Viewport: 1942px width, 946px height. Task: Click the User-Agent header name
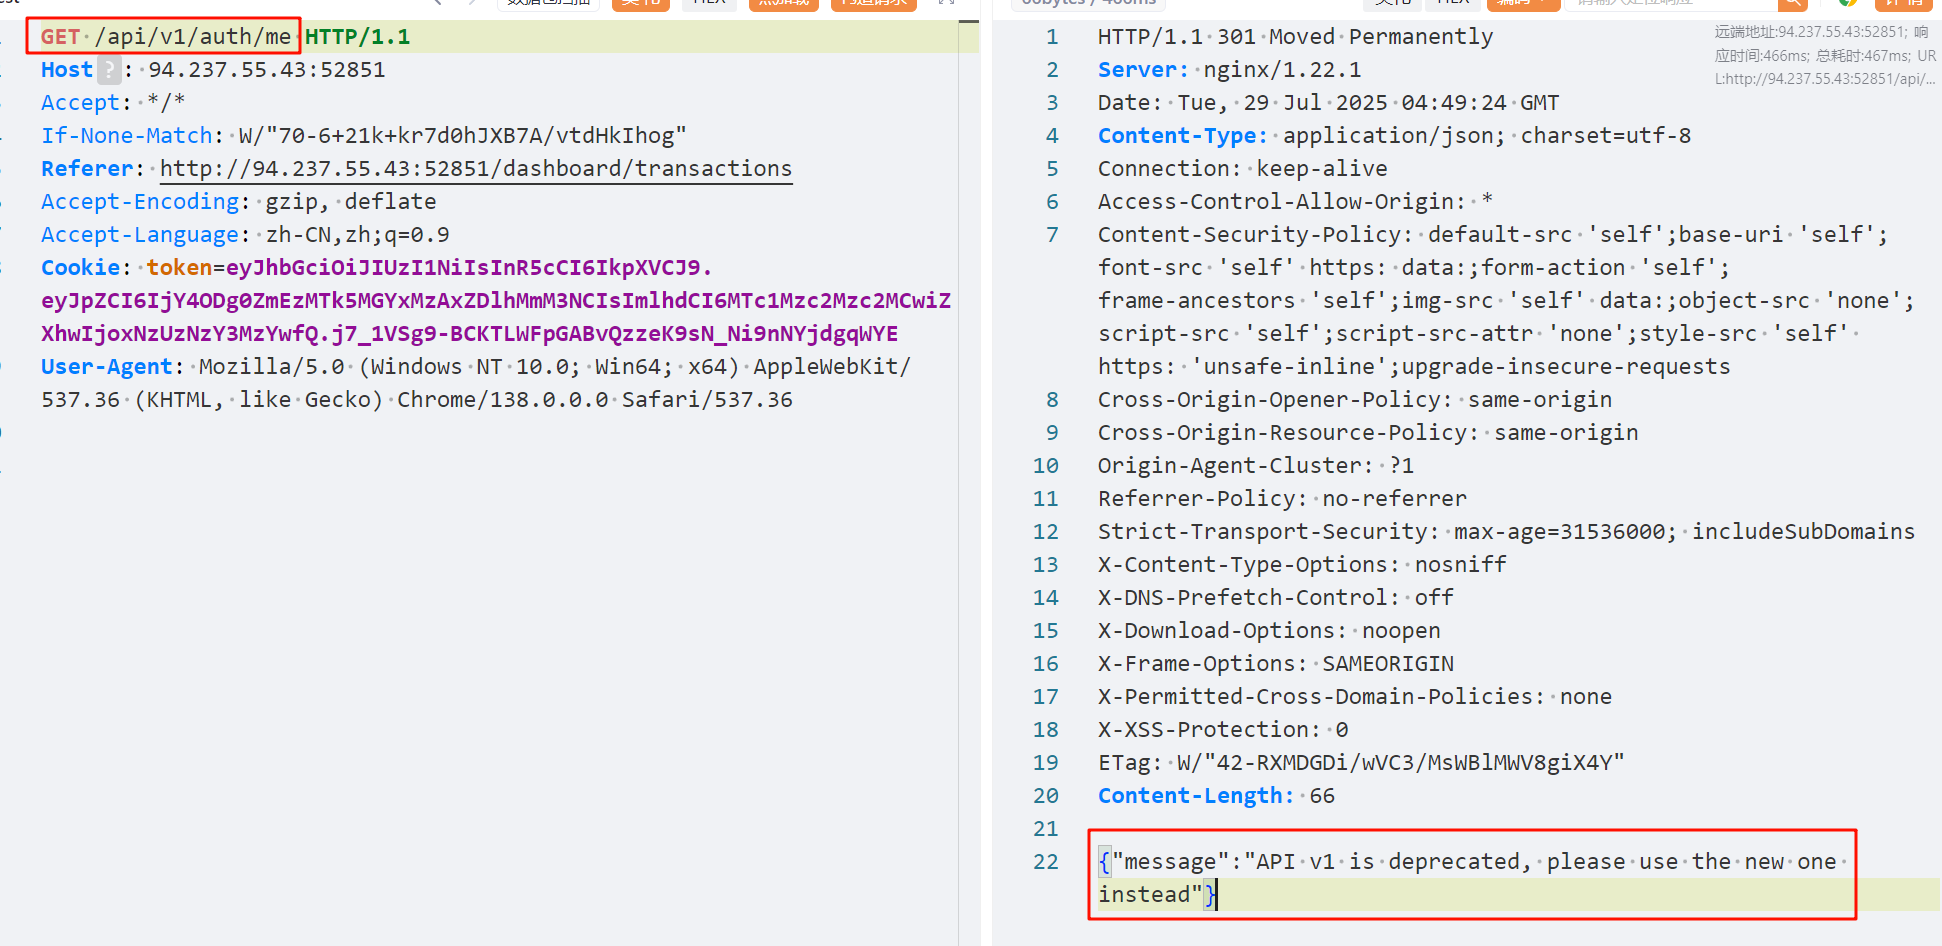point(106,367)
